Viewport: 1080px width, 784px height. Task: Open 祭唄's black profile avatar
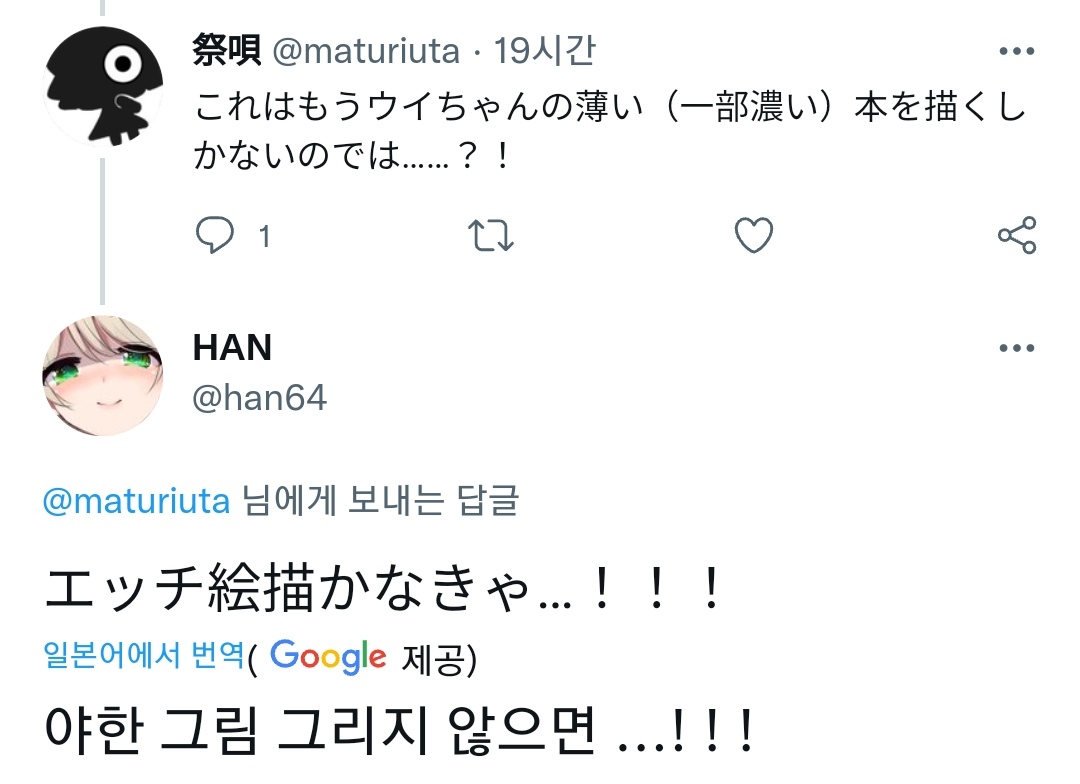click(103, 85)
